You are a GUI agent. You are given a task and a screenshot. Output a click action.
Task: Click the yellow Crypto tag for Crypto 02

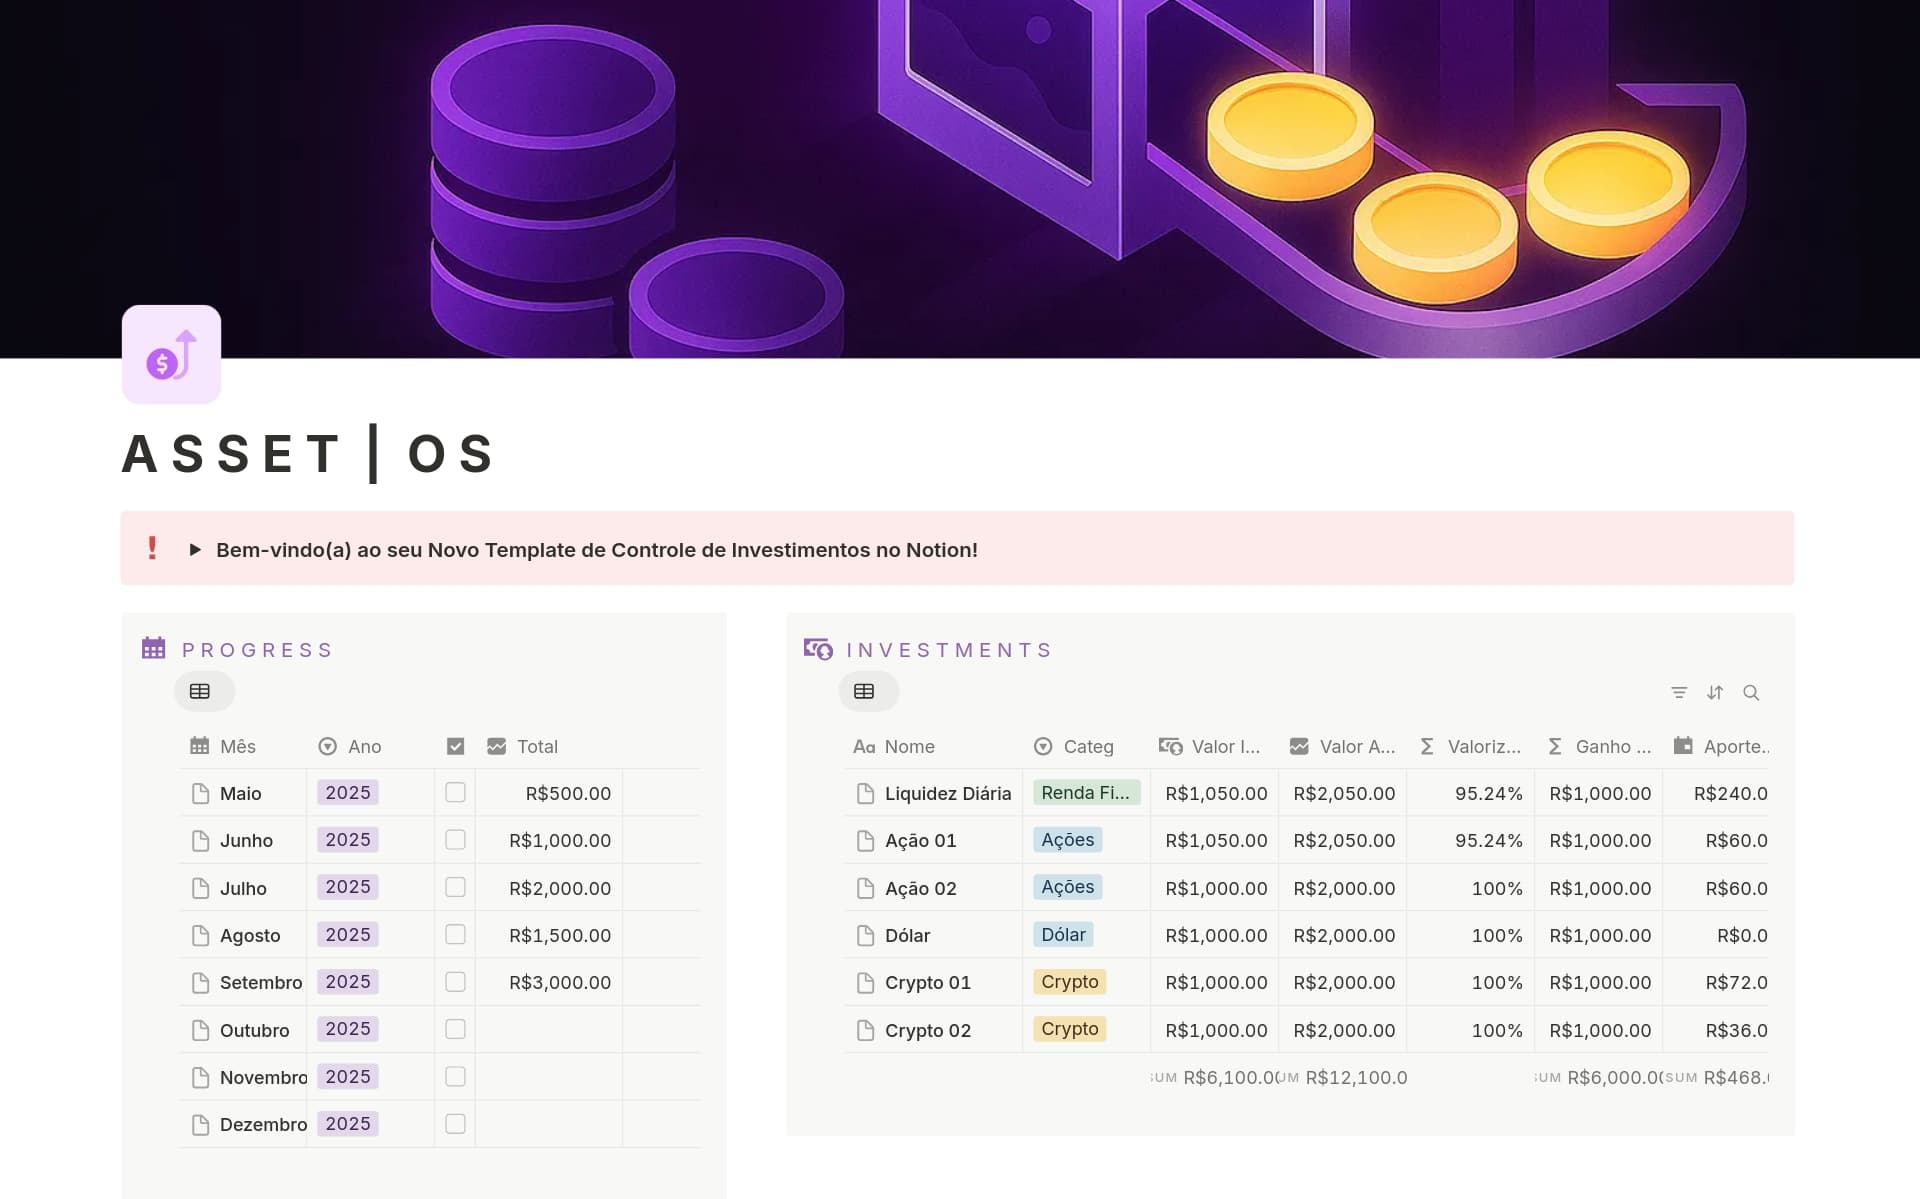[x=1069, y=1029]
